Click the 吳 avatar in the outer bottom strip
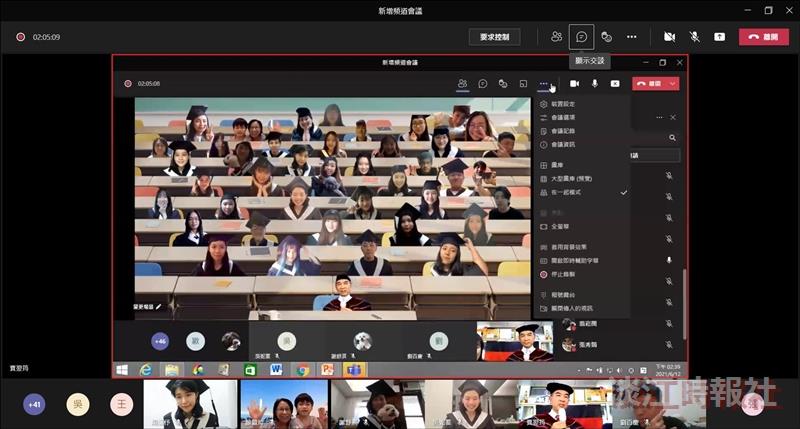This screenshot has height=429, width=800. click(78, 405)
